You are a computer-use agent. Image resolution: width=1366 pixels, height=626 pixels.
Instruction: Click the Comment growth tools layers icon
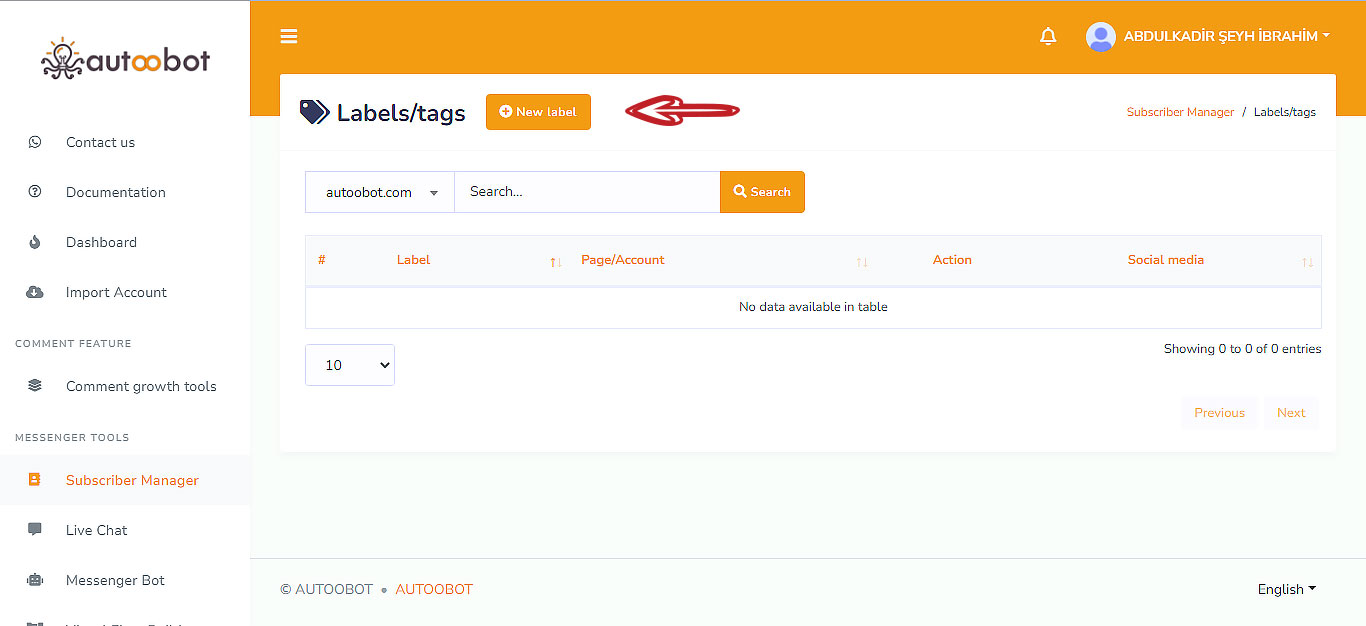click(35, 386)
